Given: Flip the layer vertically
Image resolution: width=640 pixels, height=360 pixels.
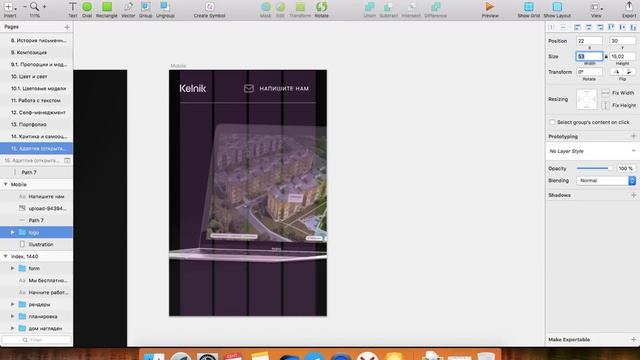Looking at the screenshot, I should 629,72.
